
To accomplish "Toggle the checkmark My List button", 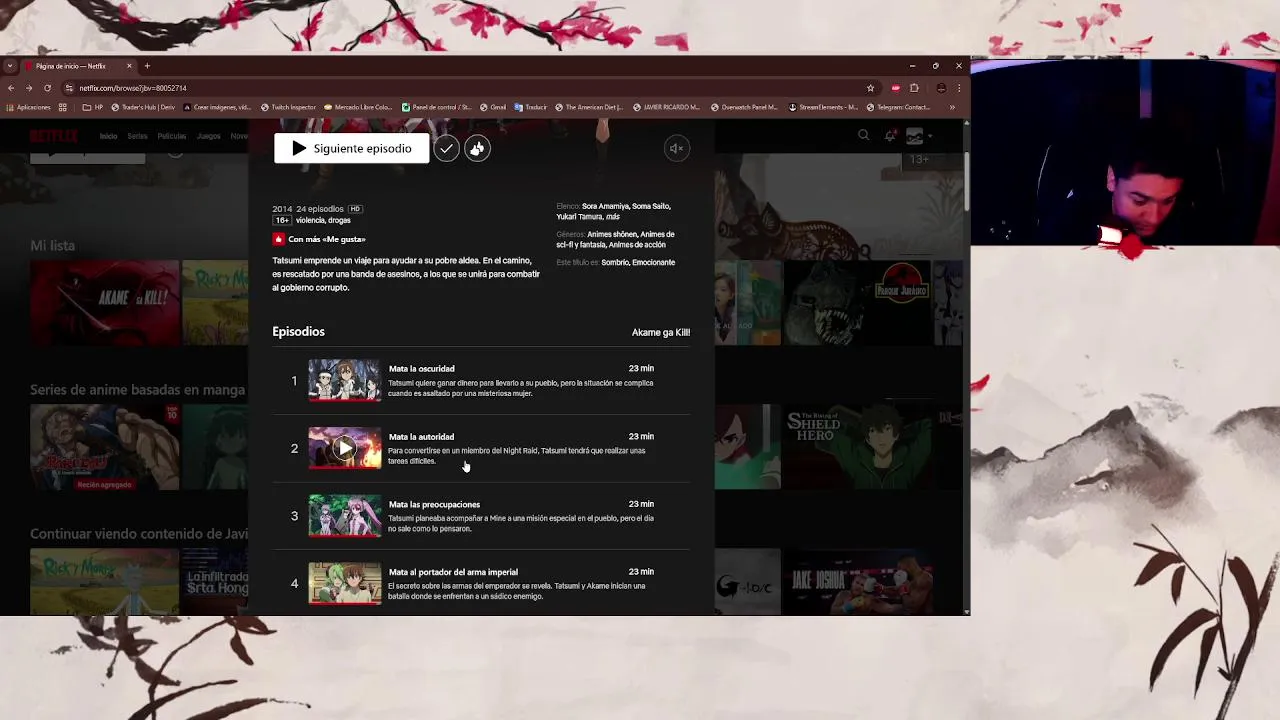I will [446, 148].
